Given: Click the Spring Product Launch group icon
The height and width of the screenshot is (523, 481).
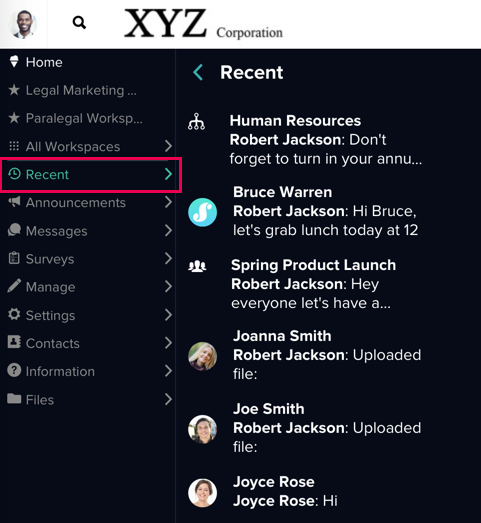Looking at the screenshot, I should (x=197, y=266).
